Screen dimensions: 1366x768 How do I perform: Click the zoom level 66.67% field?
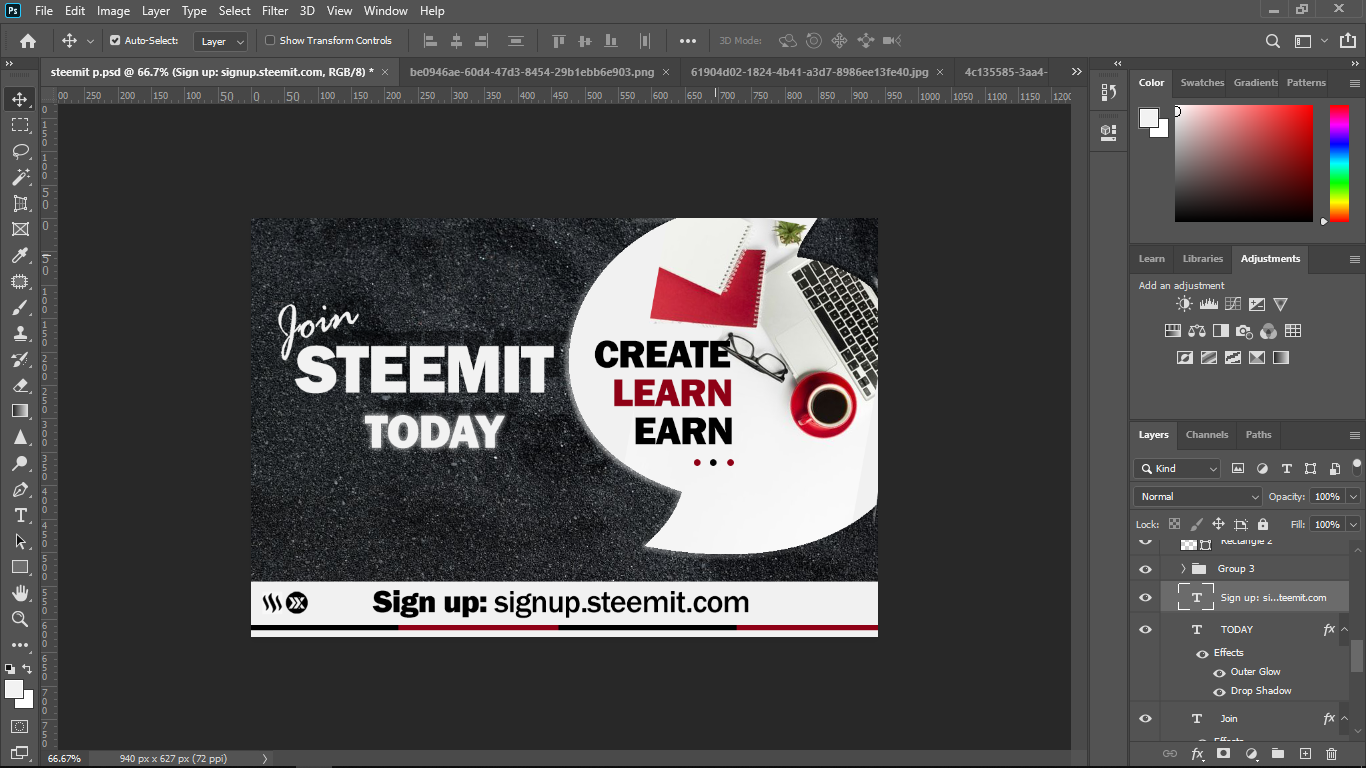pyautogui.click(x=65, y=759)
